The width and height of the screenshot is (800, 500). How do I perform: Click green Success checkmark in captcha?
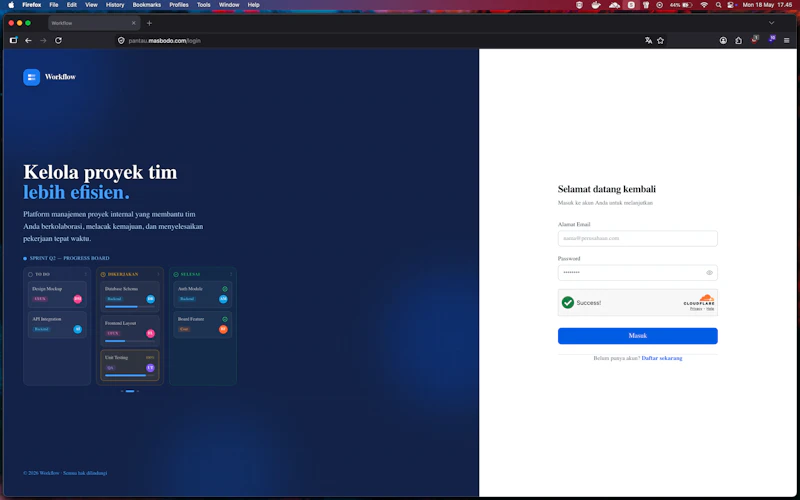click(x=567, y=303)
